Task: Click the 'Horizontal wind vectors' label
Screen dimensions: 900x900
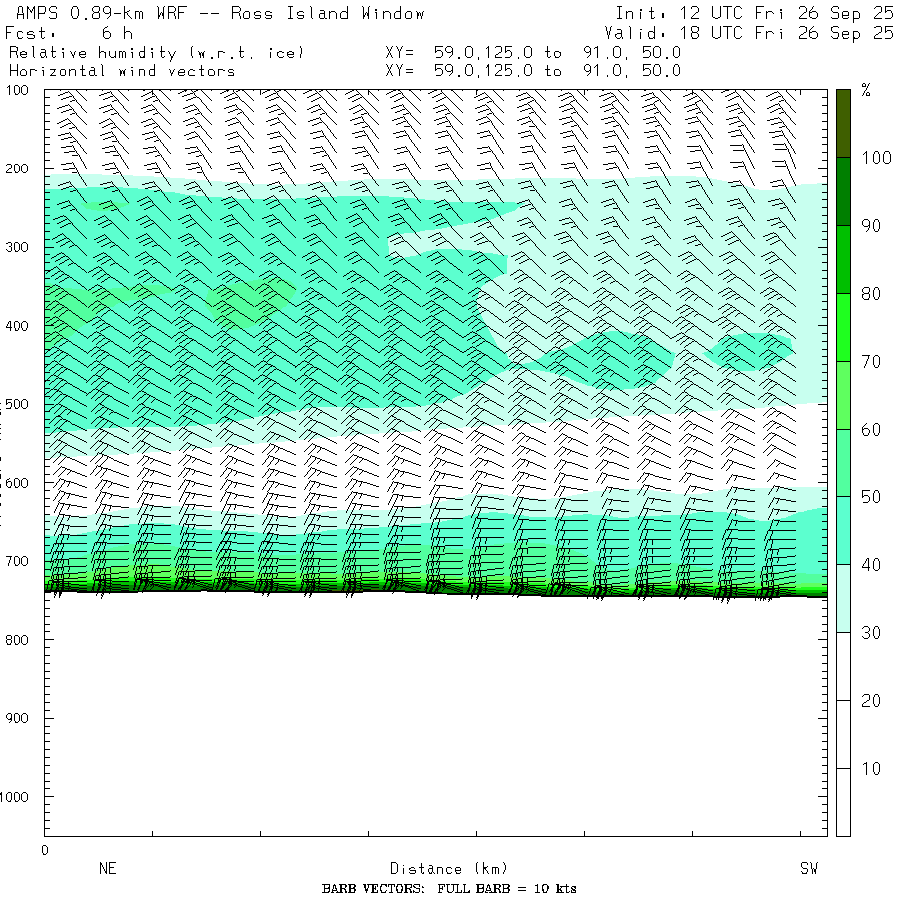Action: coord(122,71)
